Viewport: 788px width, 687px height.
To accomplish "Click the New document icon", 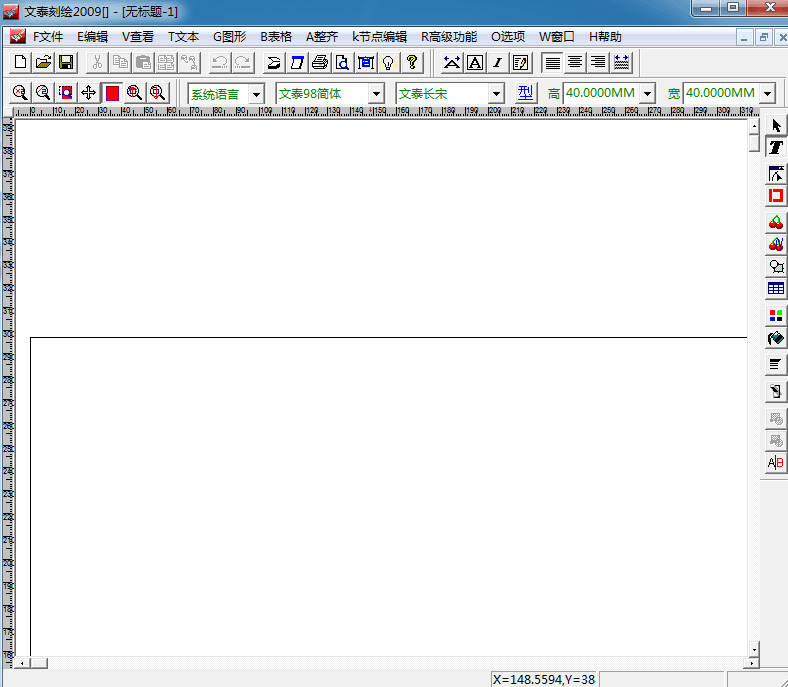I will click(x=21, y=62).
